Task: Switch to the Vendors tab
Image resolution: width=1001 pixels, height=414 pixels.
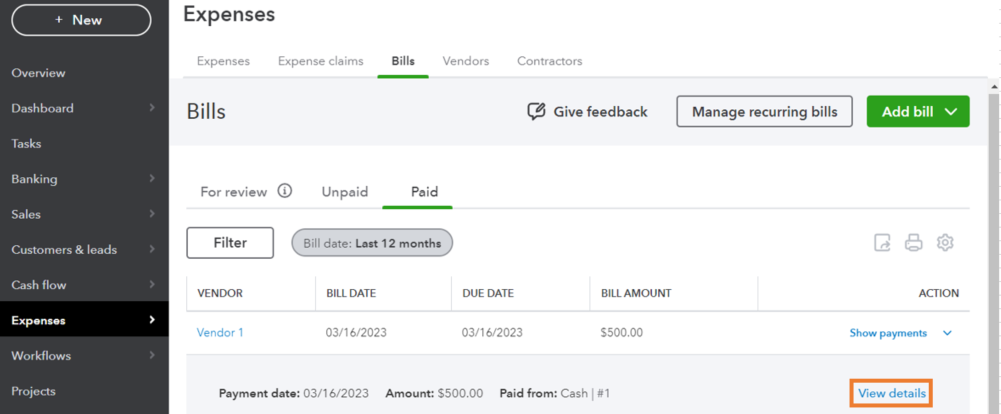Action: (x=466, y=61)
